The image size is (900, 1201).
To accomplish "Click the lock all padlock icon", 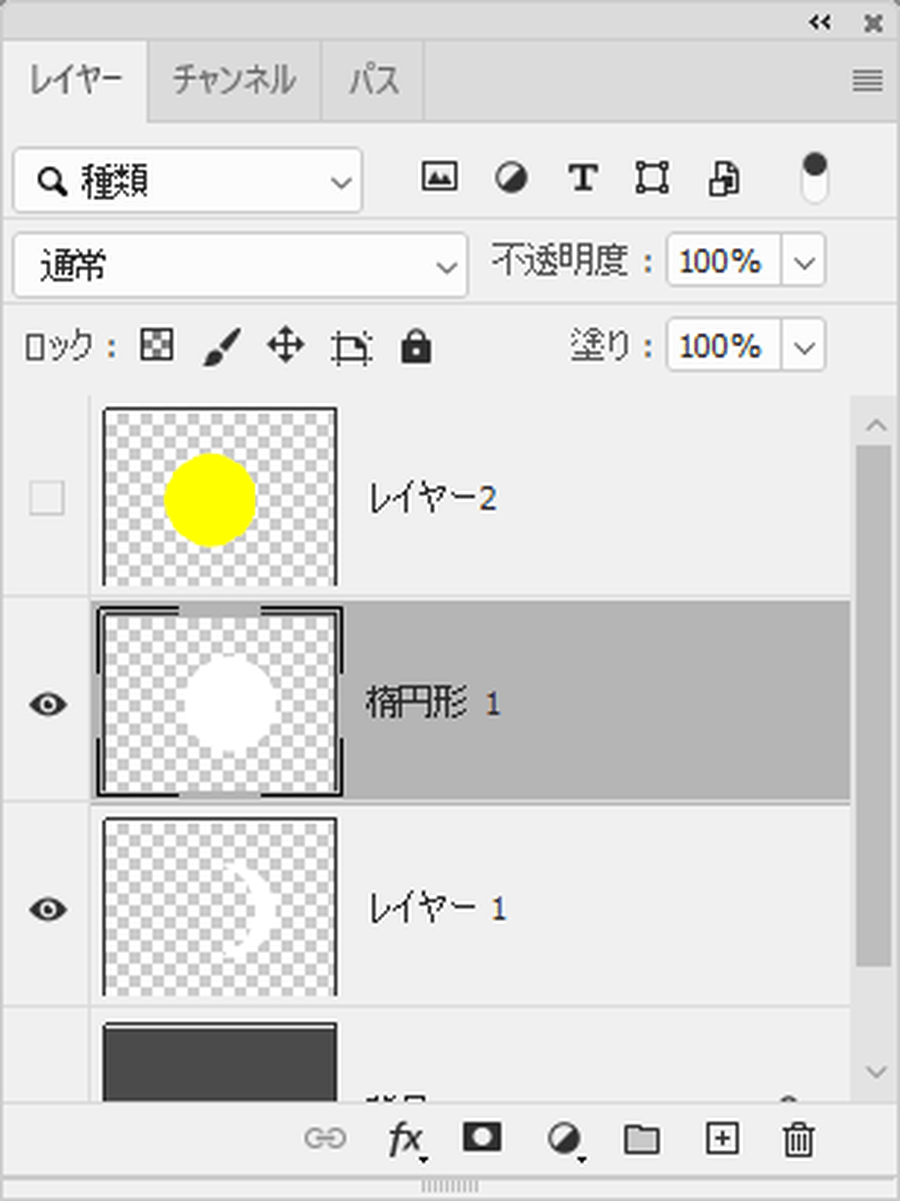I will pyautogui.click(x=415, y=347).
